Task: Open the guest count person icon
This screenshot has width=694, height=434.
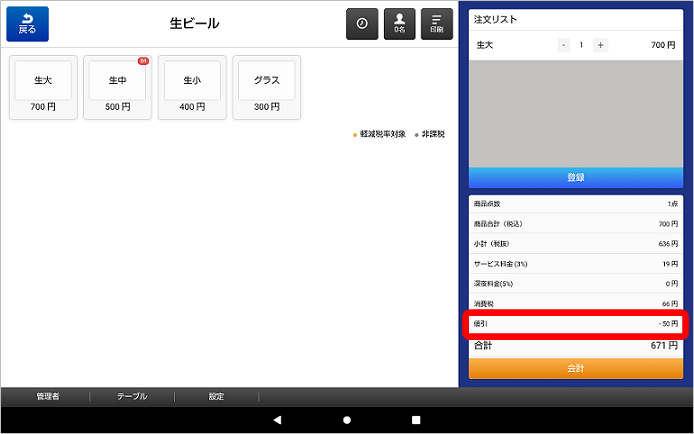Action: click(399, 24)
